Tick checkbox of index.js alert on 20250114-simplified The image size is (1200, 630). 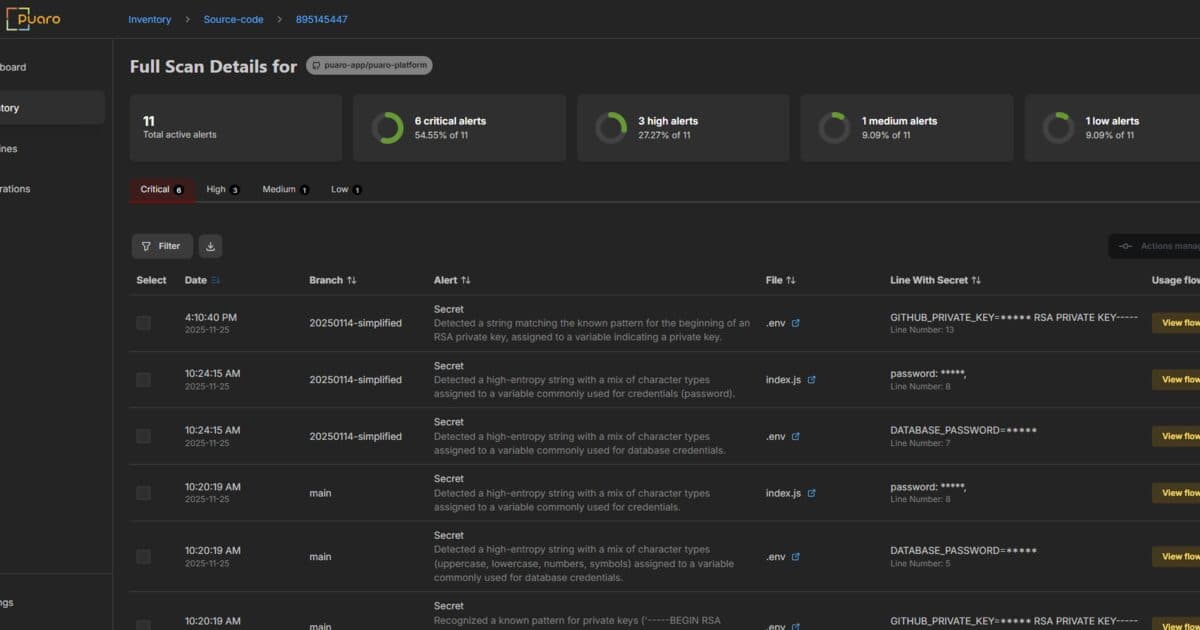(x=143, y=380)
